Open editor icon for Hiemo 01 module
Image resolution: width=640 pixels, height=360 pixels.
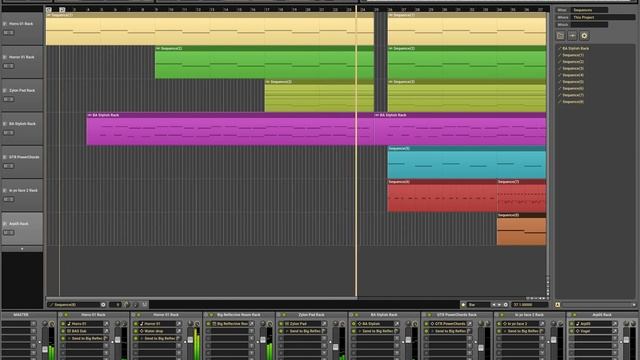106,324
